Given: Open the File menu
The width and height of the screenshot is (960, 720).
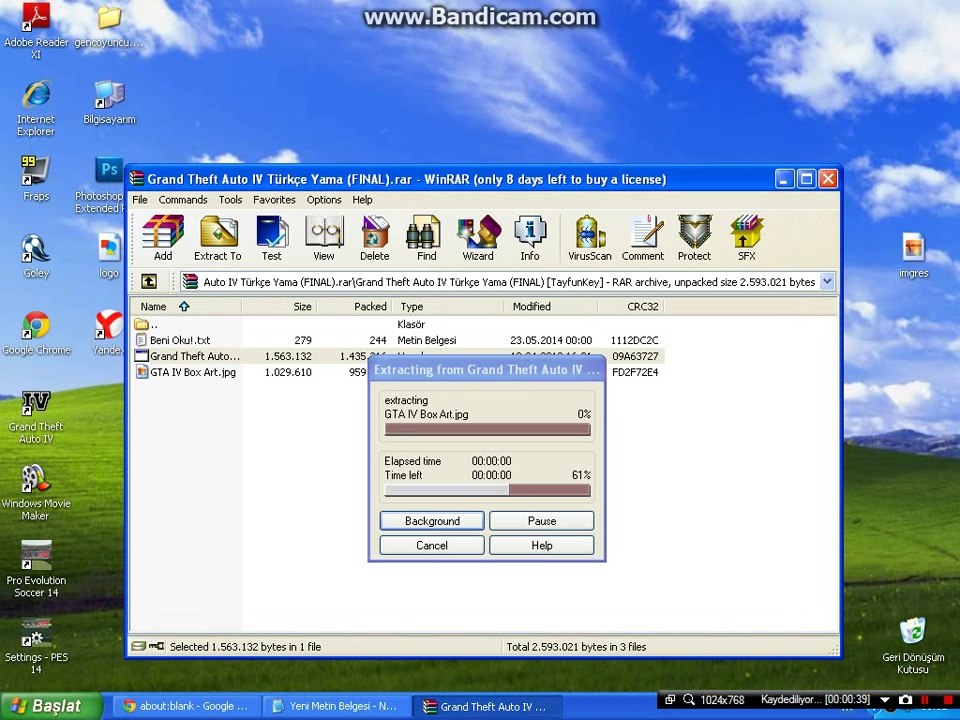Looking at the screenshot, I should 140,200.
